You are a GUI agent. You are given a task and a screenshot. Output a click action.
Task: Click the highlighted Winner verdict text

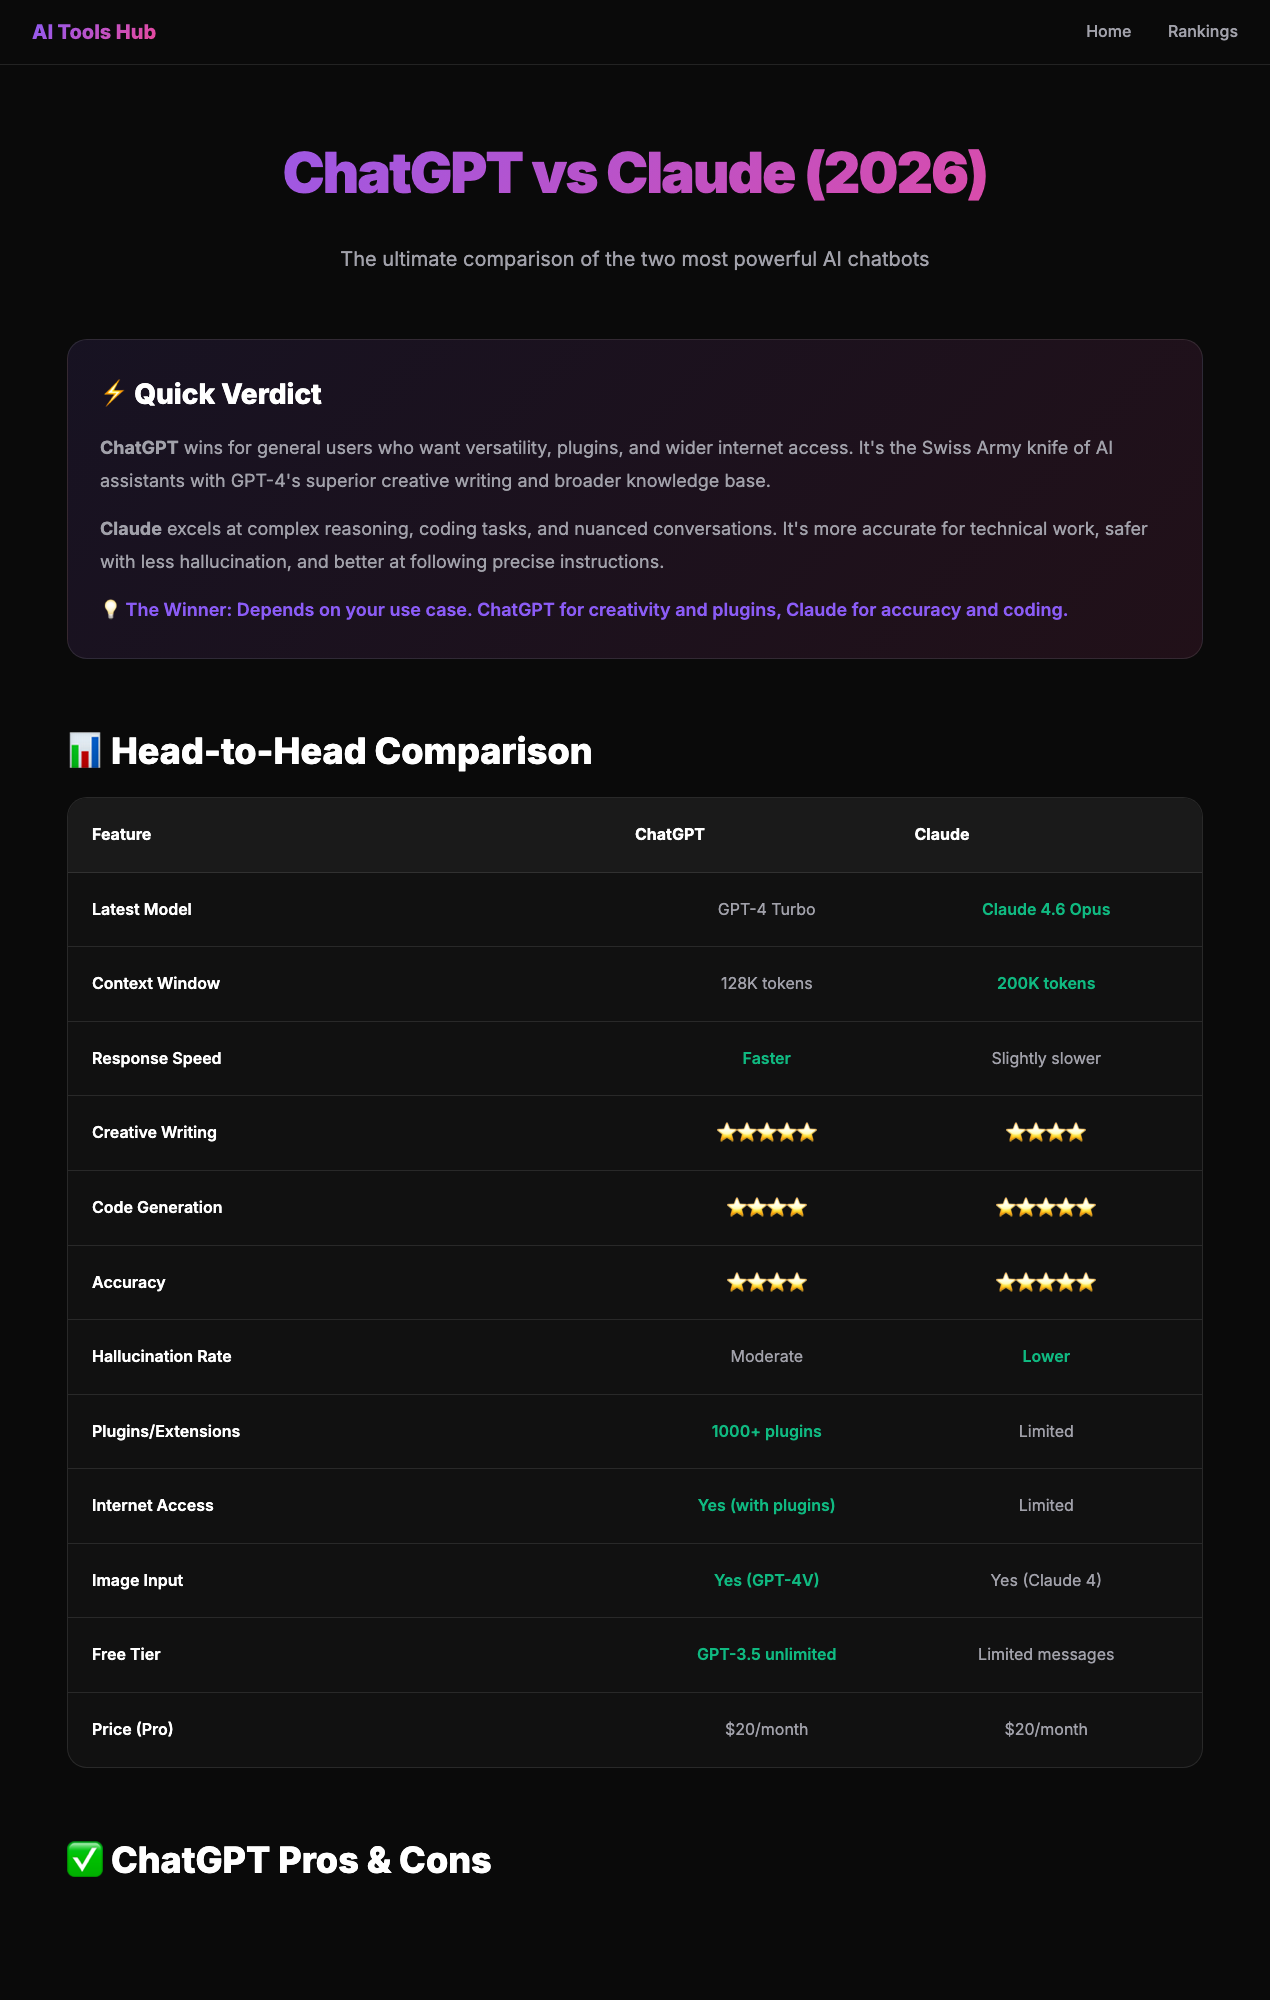(x=598, y=609)
